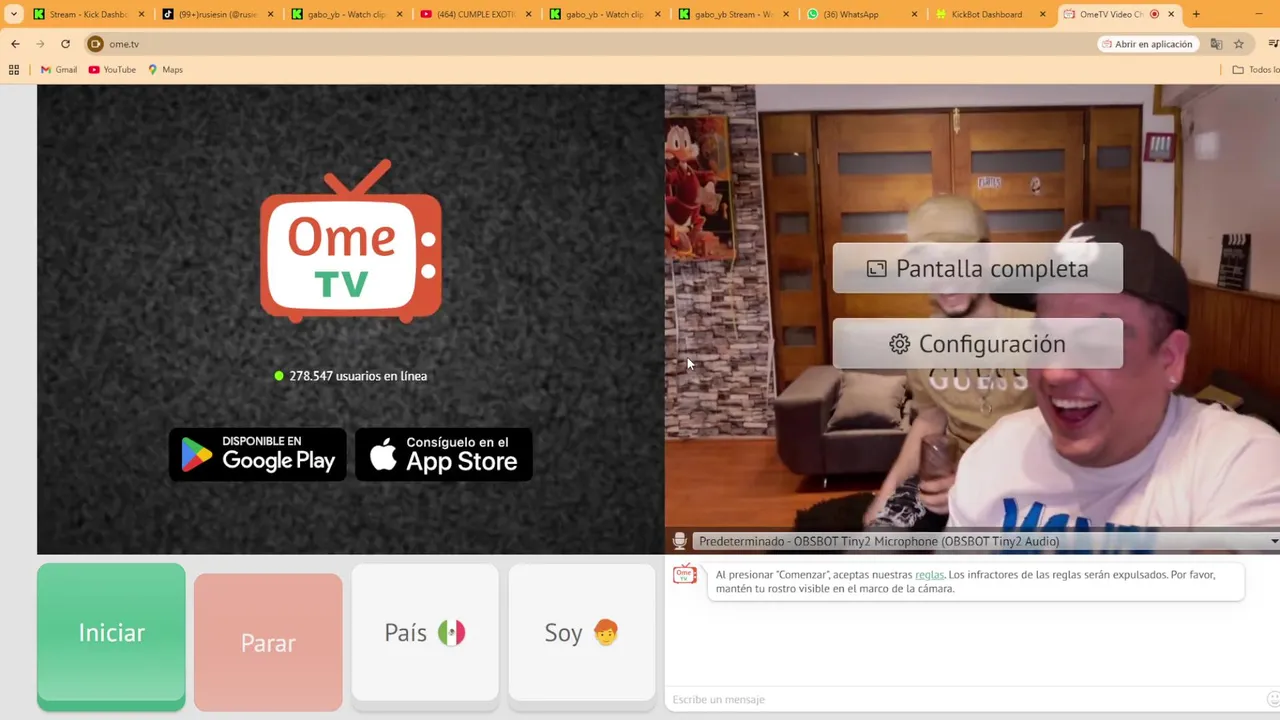Click Abrir en aplicación button
1280x720 pixels.
coord(1147,44)
